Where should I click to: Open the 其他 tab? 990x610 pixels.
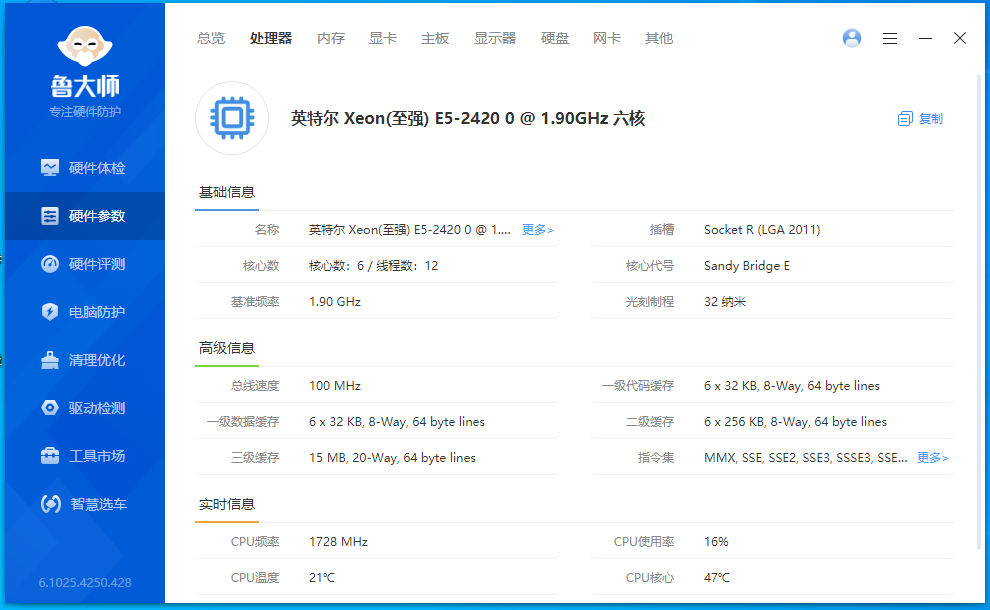tap(659, 39)
